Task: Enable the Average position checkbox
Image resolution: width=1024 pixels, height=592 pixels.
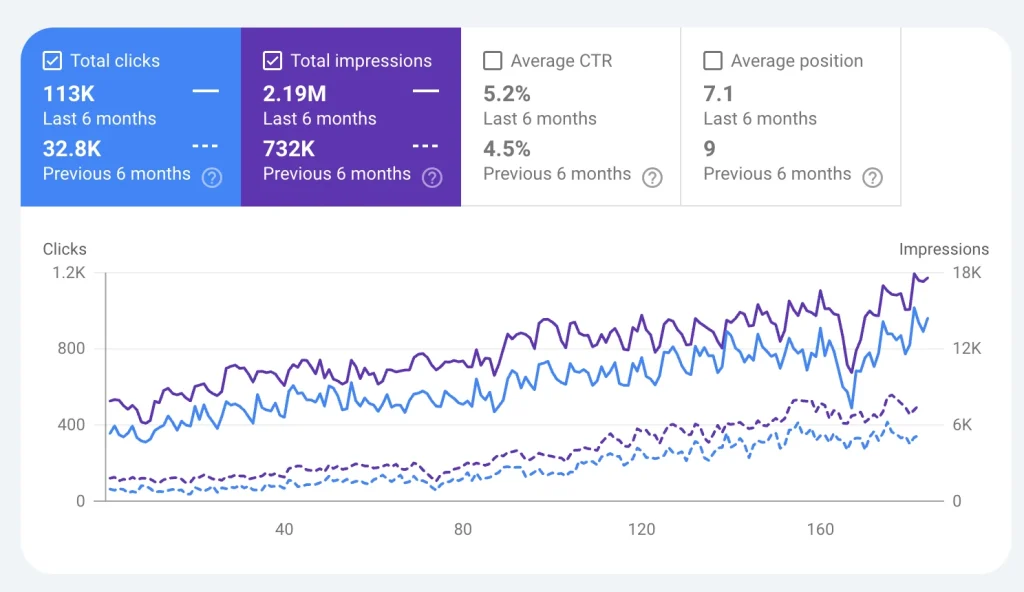Action: (x=712, y=61)
